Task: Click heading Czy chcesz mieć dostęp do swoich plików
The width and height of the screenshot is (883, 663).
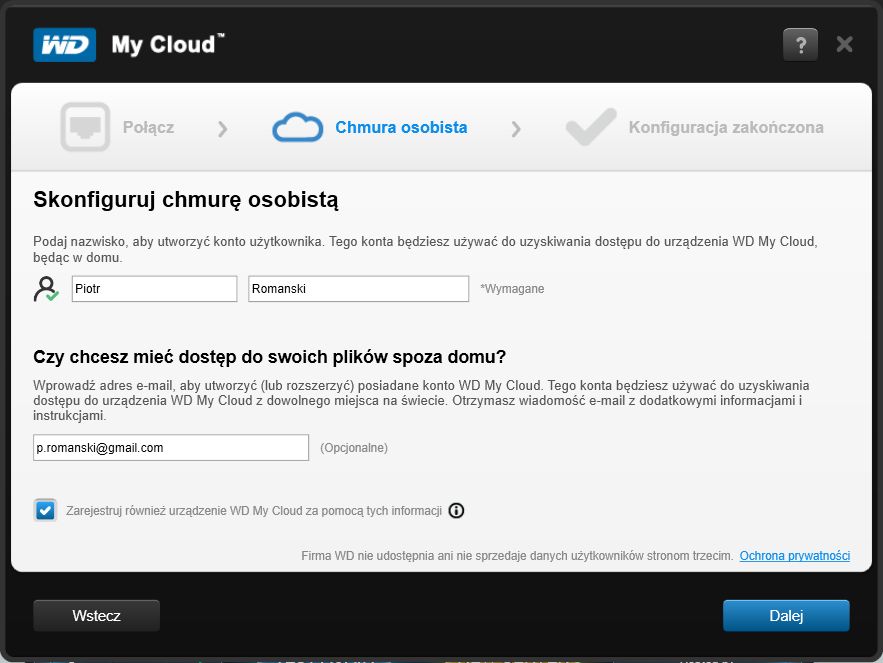Action: [269, 357]
